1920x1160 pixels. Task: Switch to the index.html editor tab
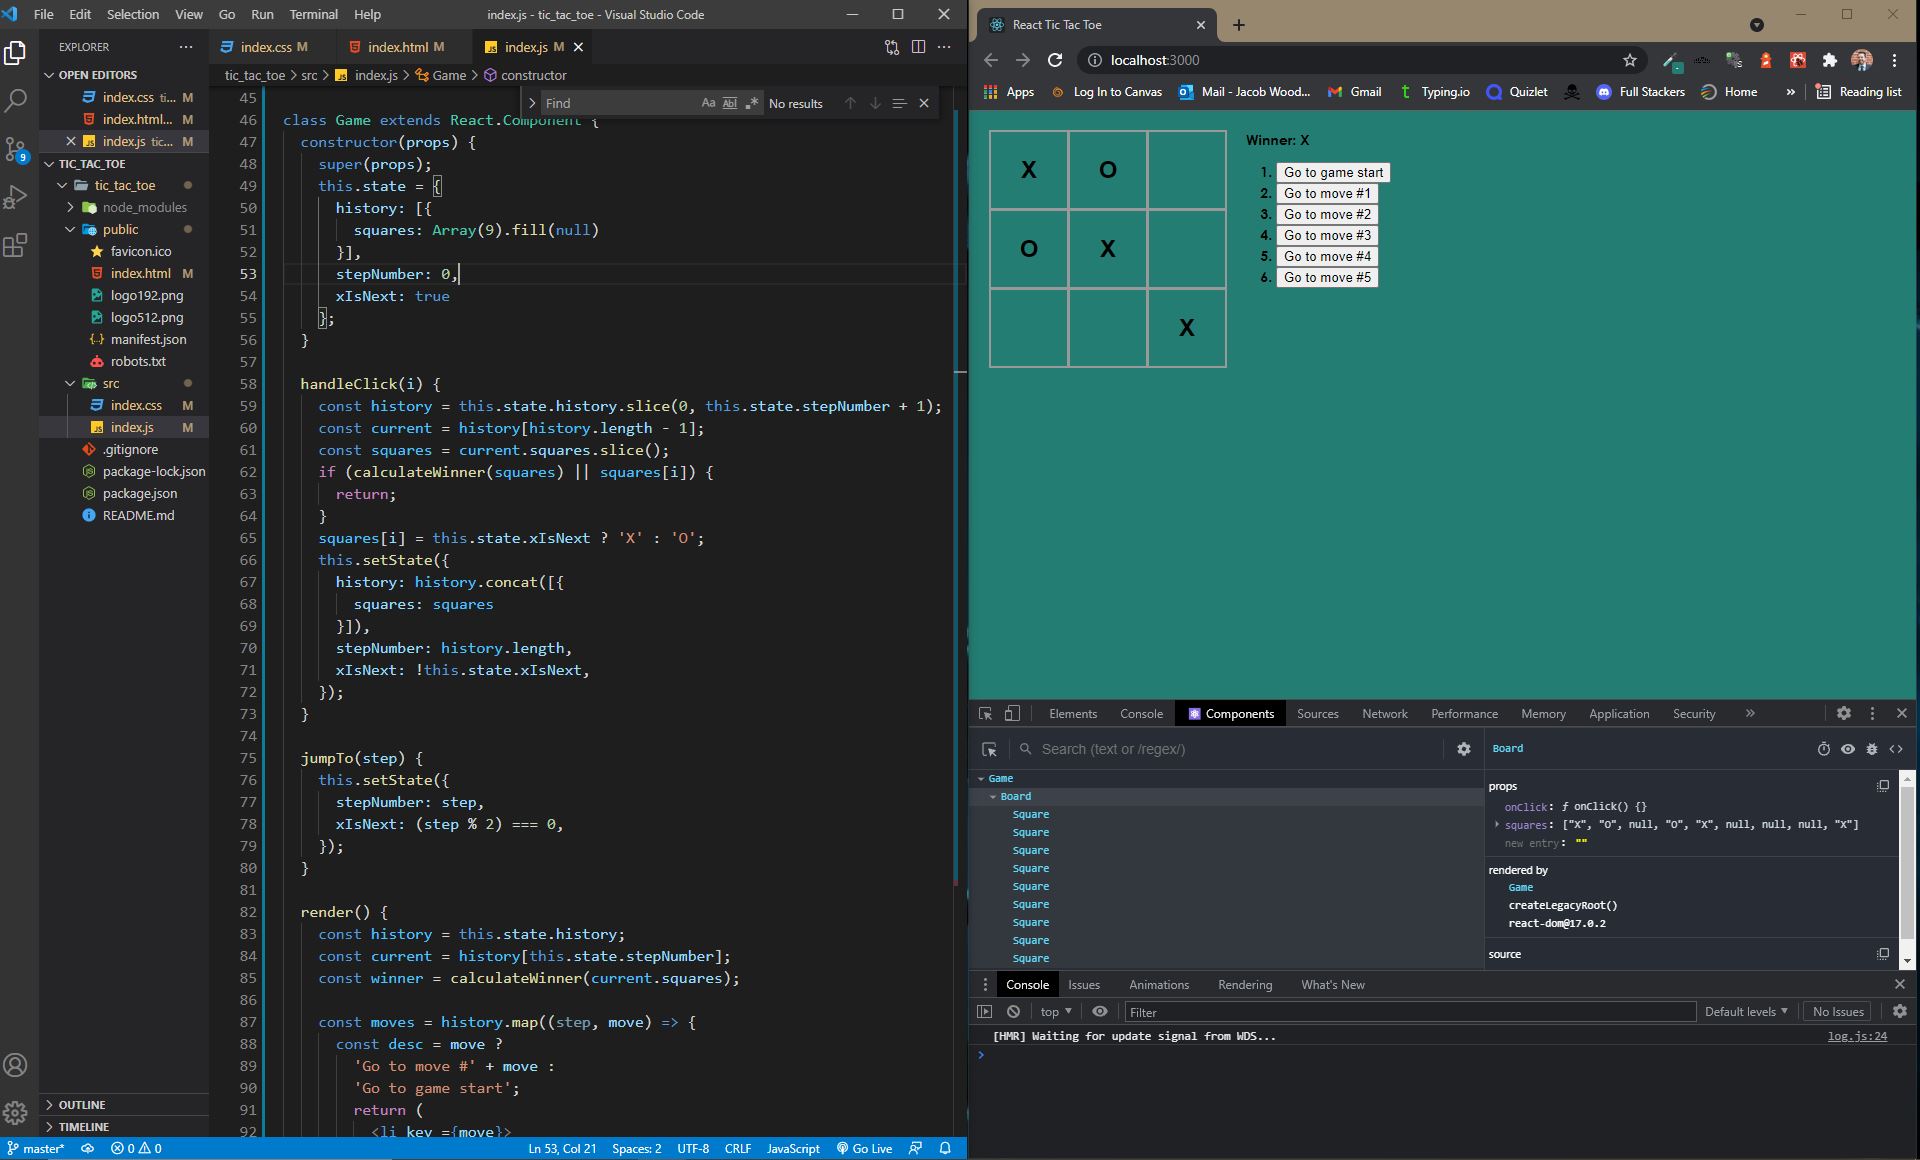[x=397, y=47]
